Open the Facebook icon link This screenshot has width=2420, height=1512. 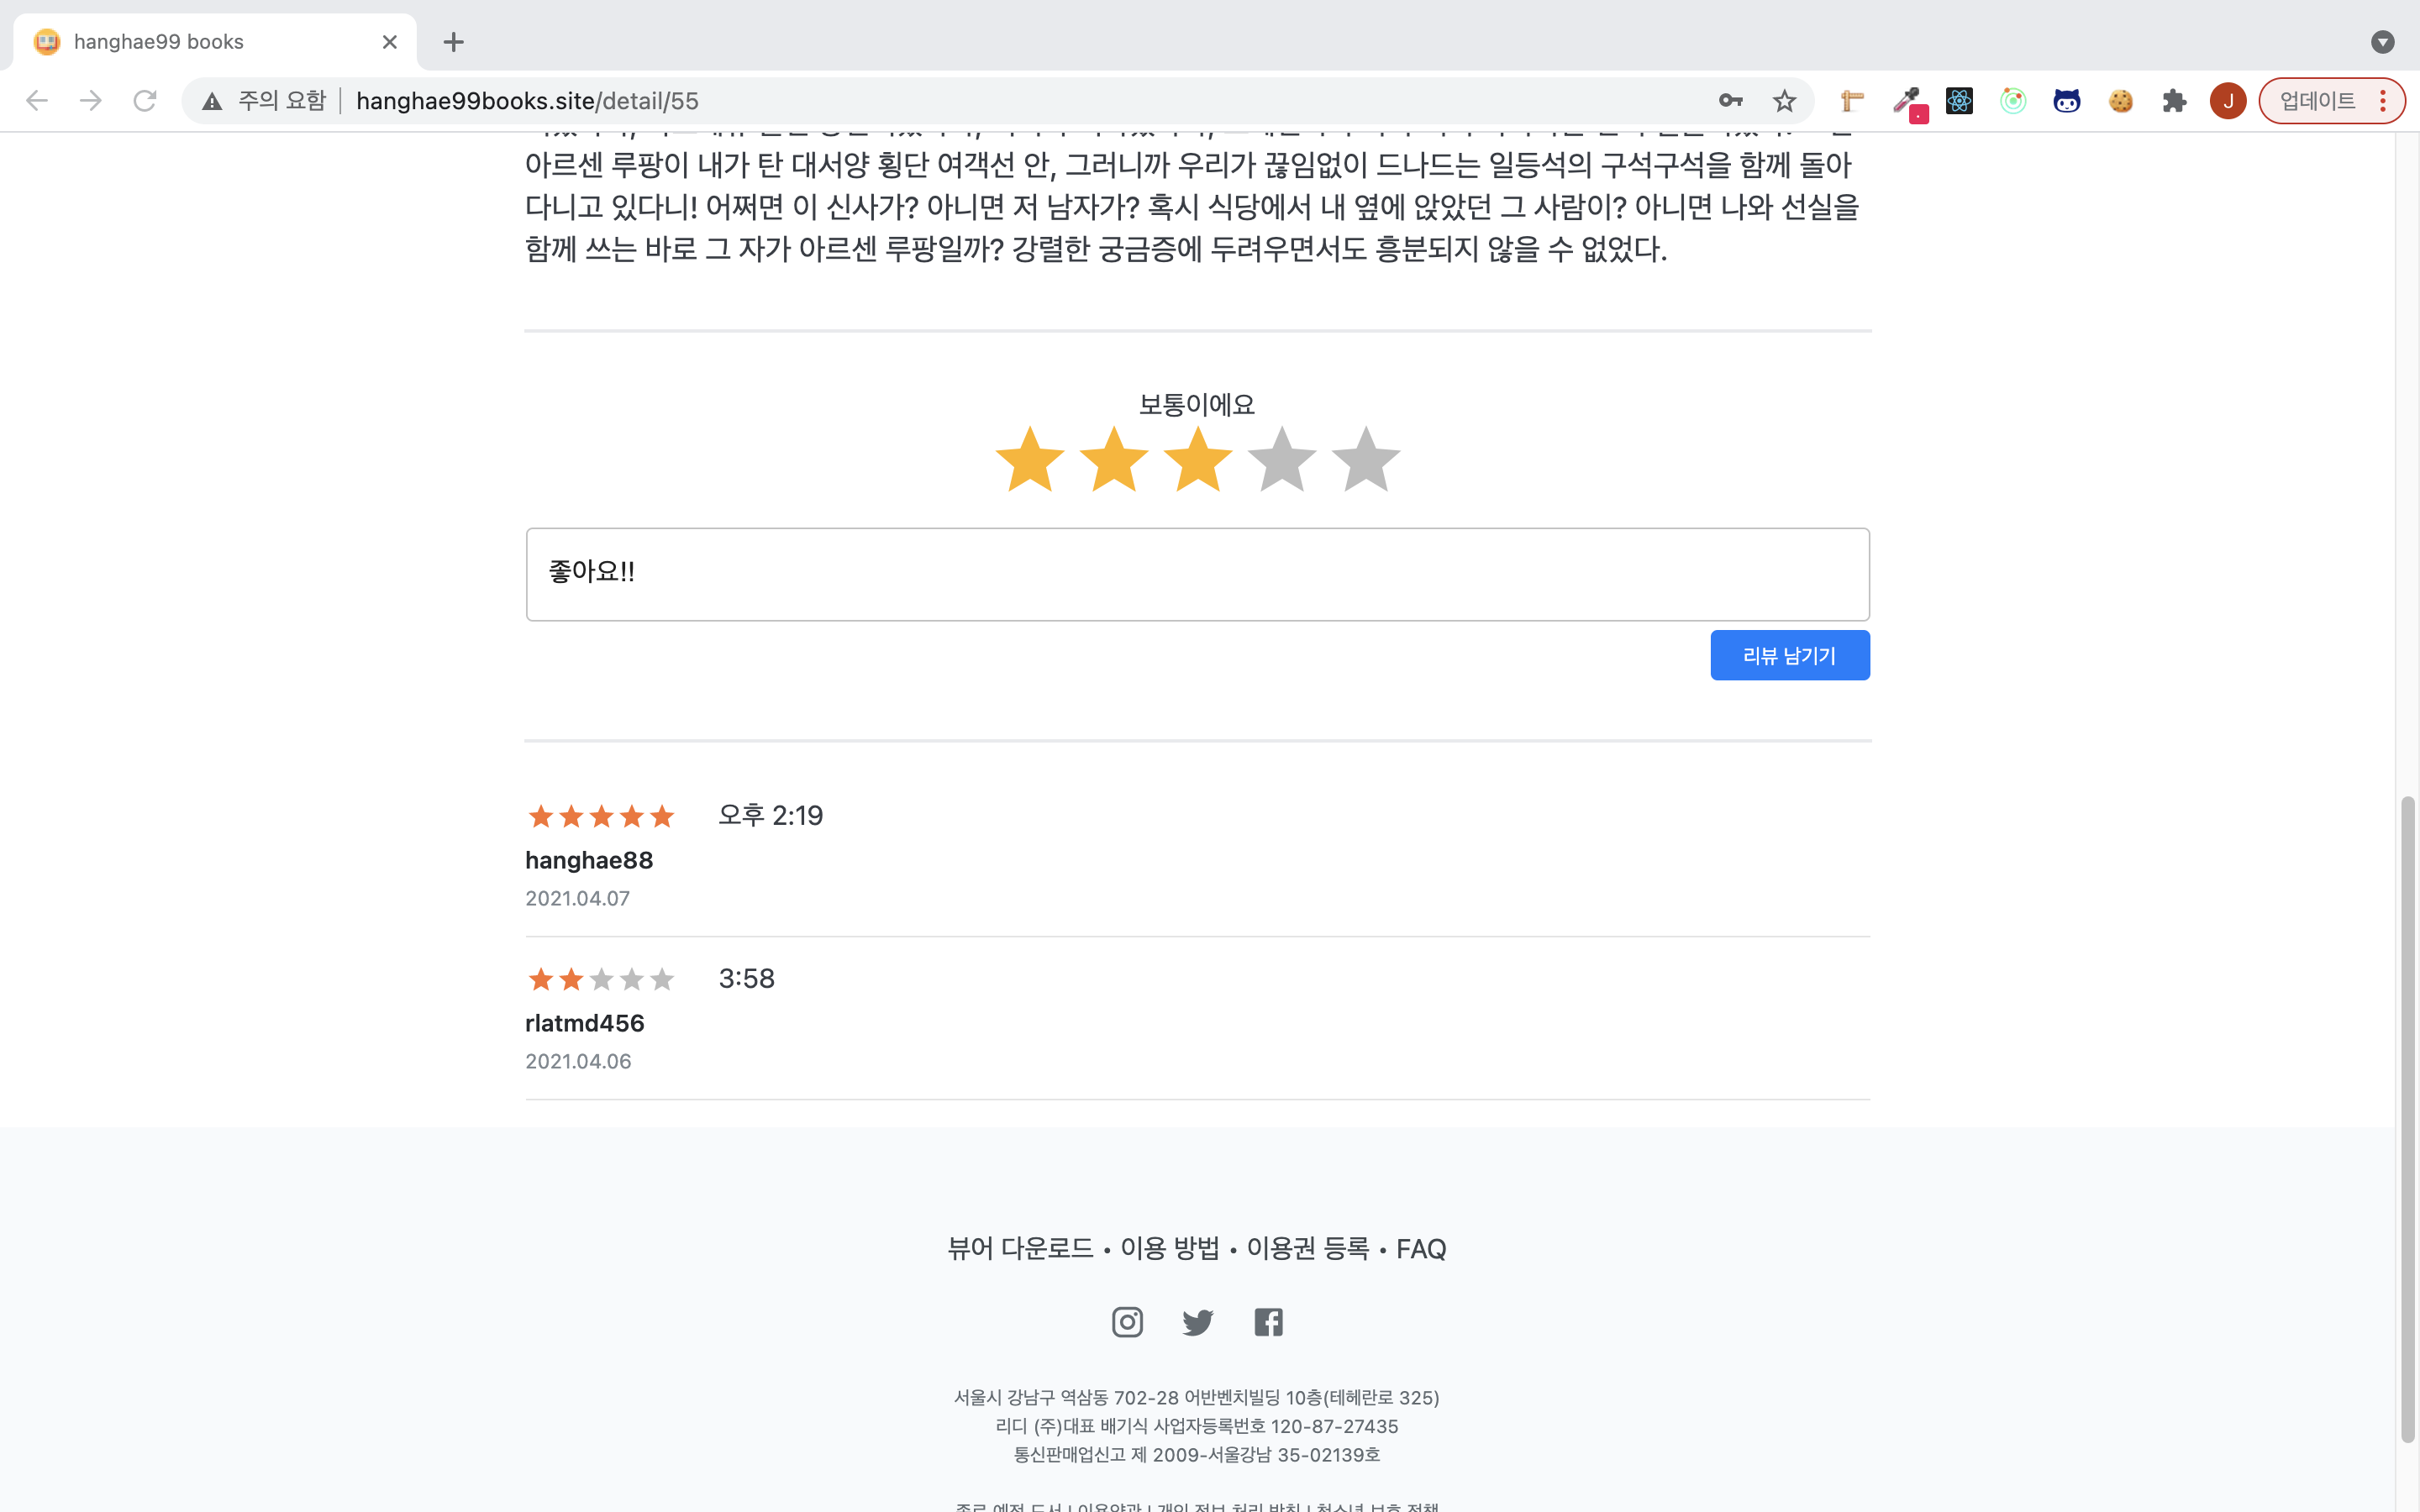click(1268, 1322)
